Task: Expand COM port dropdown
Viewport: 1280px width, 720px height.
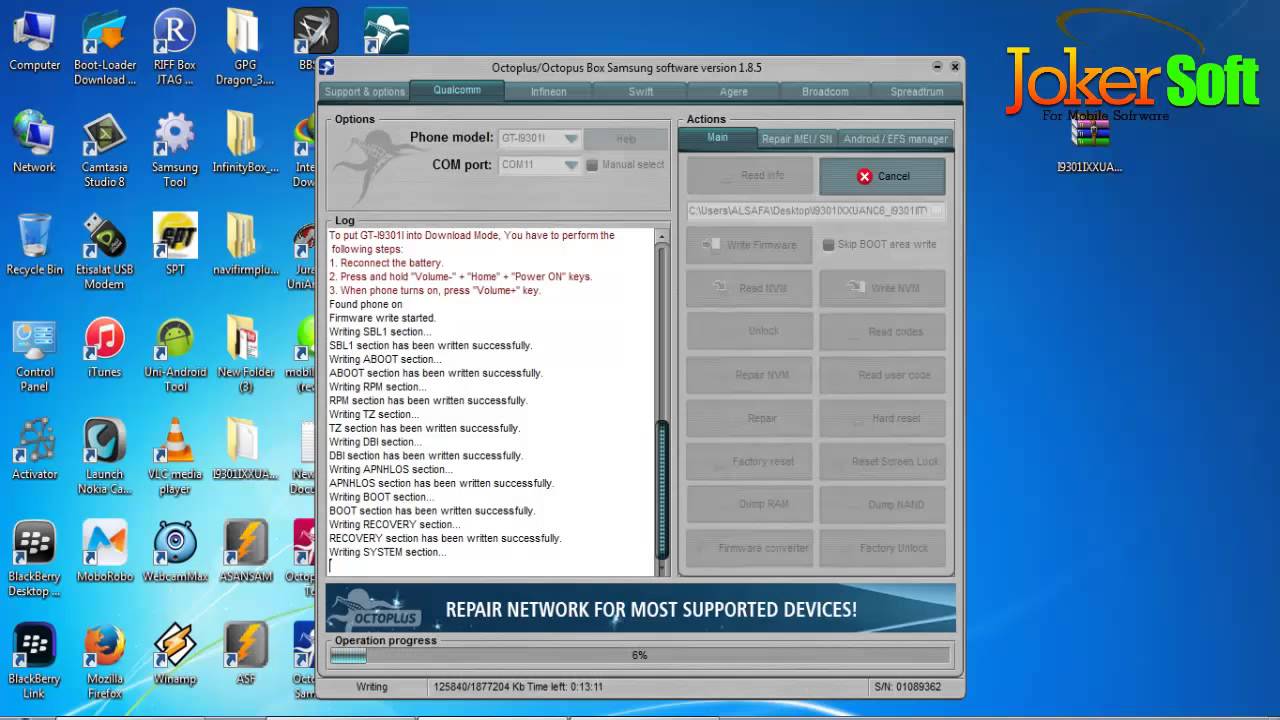Action: click(571, 165)
